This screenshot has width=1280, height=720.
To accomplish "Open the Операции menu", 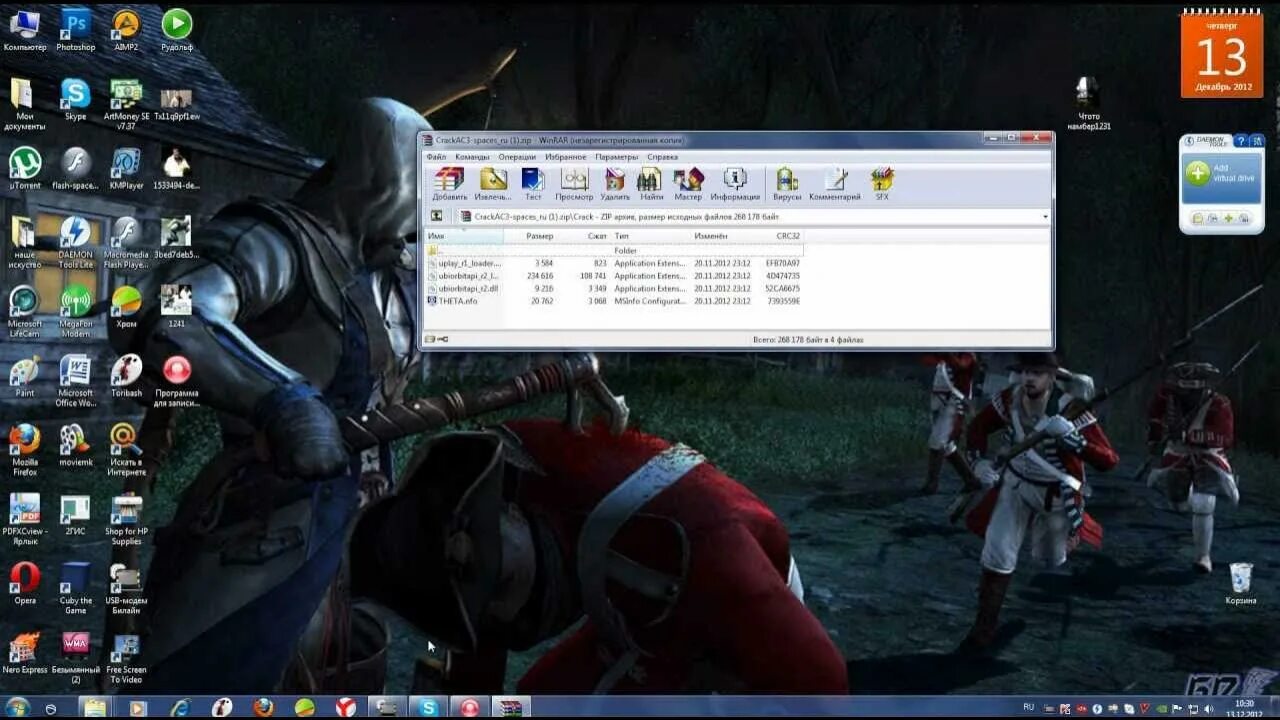I will click(x=517, y=157).
